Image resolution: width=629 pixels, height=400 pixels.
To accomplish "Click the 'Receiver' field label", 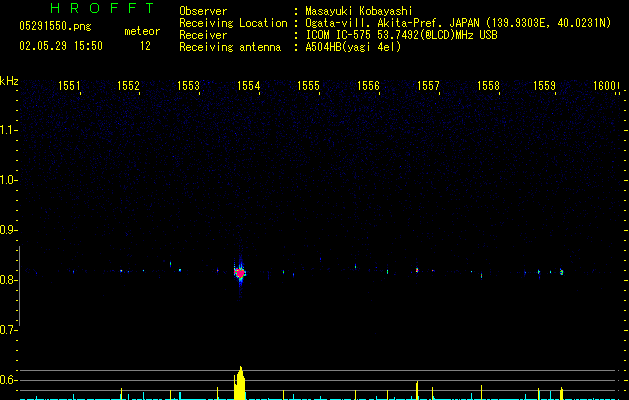I will (203, 35).
